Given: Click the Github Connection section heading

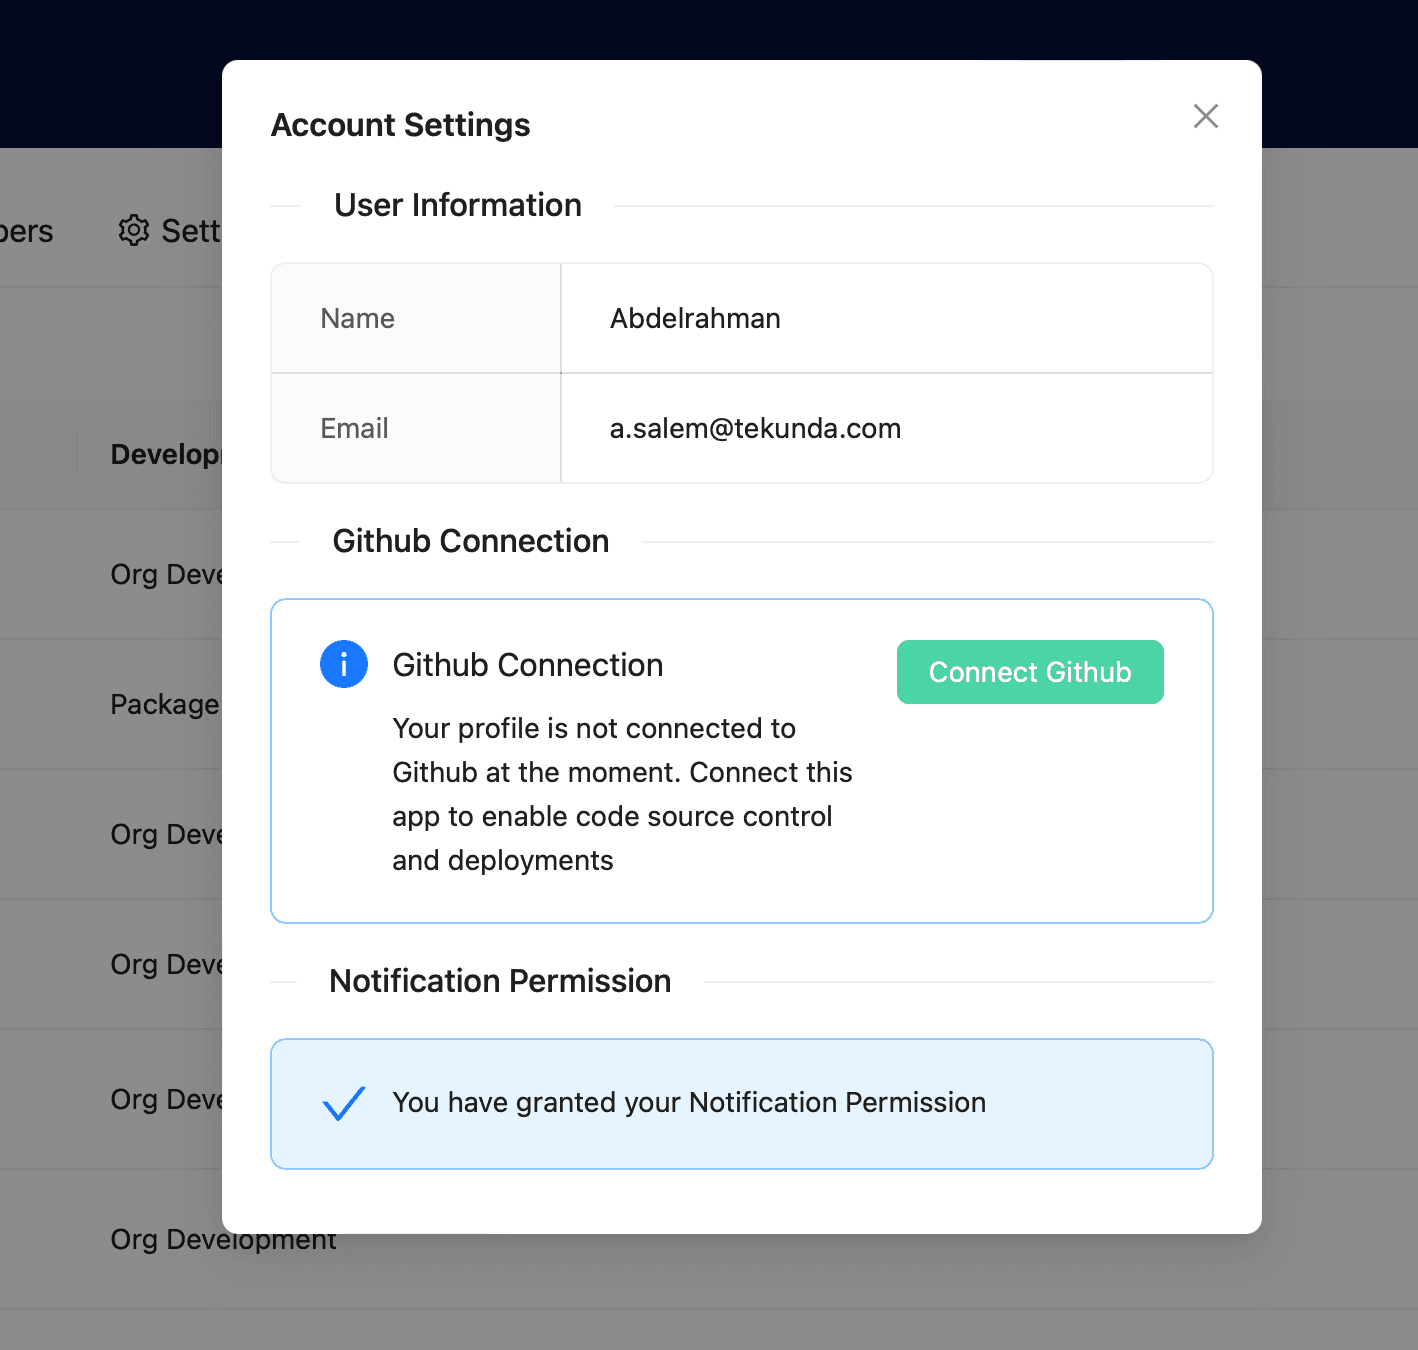Looking at the screenshot, I should click(x=470, y=540).
